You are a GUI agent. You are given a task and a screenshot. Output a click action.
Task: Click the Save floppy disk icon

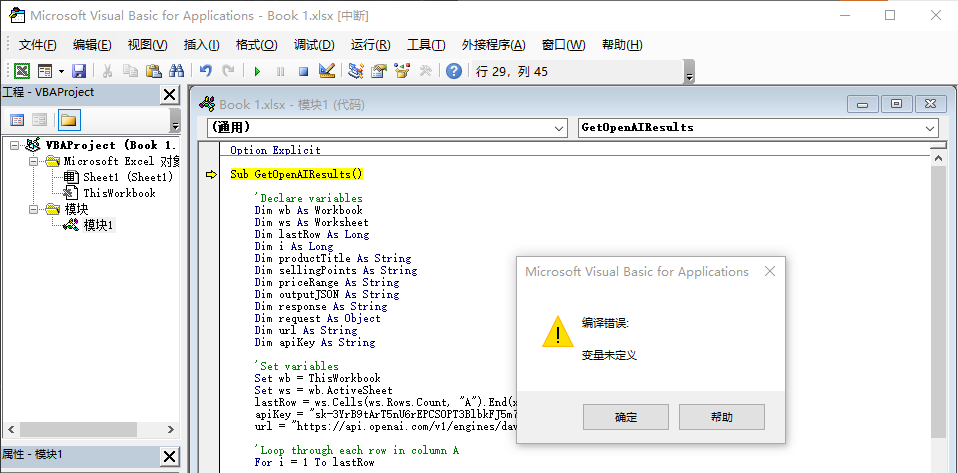[x=78, y=71]
